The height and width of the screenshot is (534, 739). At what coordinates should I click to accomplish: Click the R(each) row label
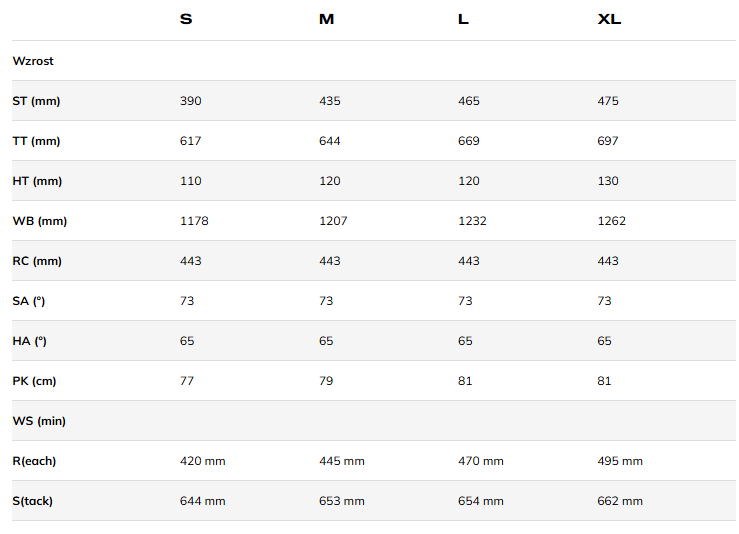[34, 461]
